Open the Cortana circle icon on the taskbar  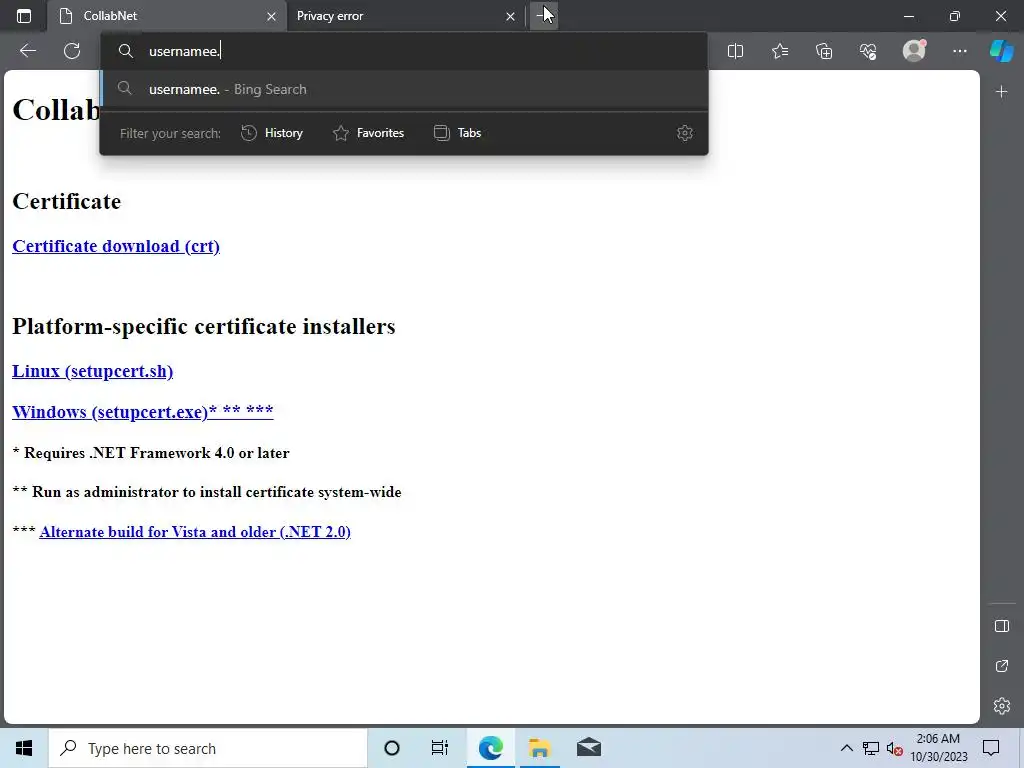[x=392, y=748]
